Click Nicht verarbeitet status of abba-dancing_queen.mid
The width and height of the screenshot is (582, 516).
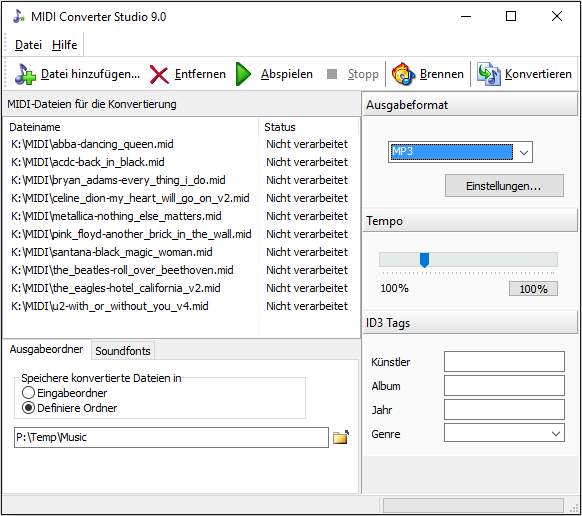click(307, 144)
